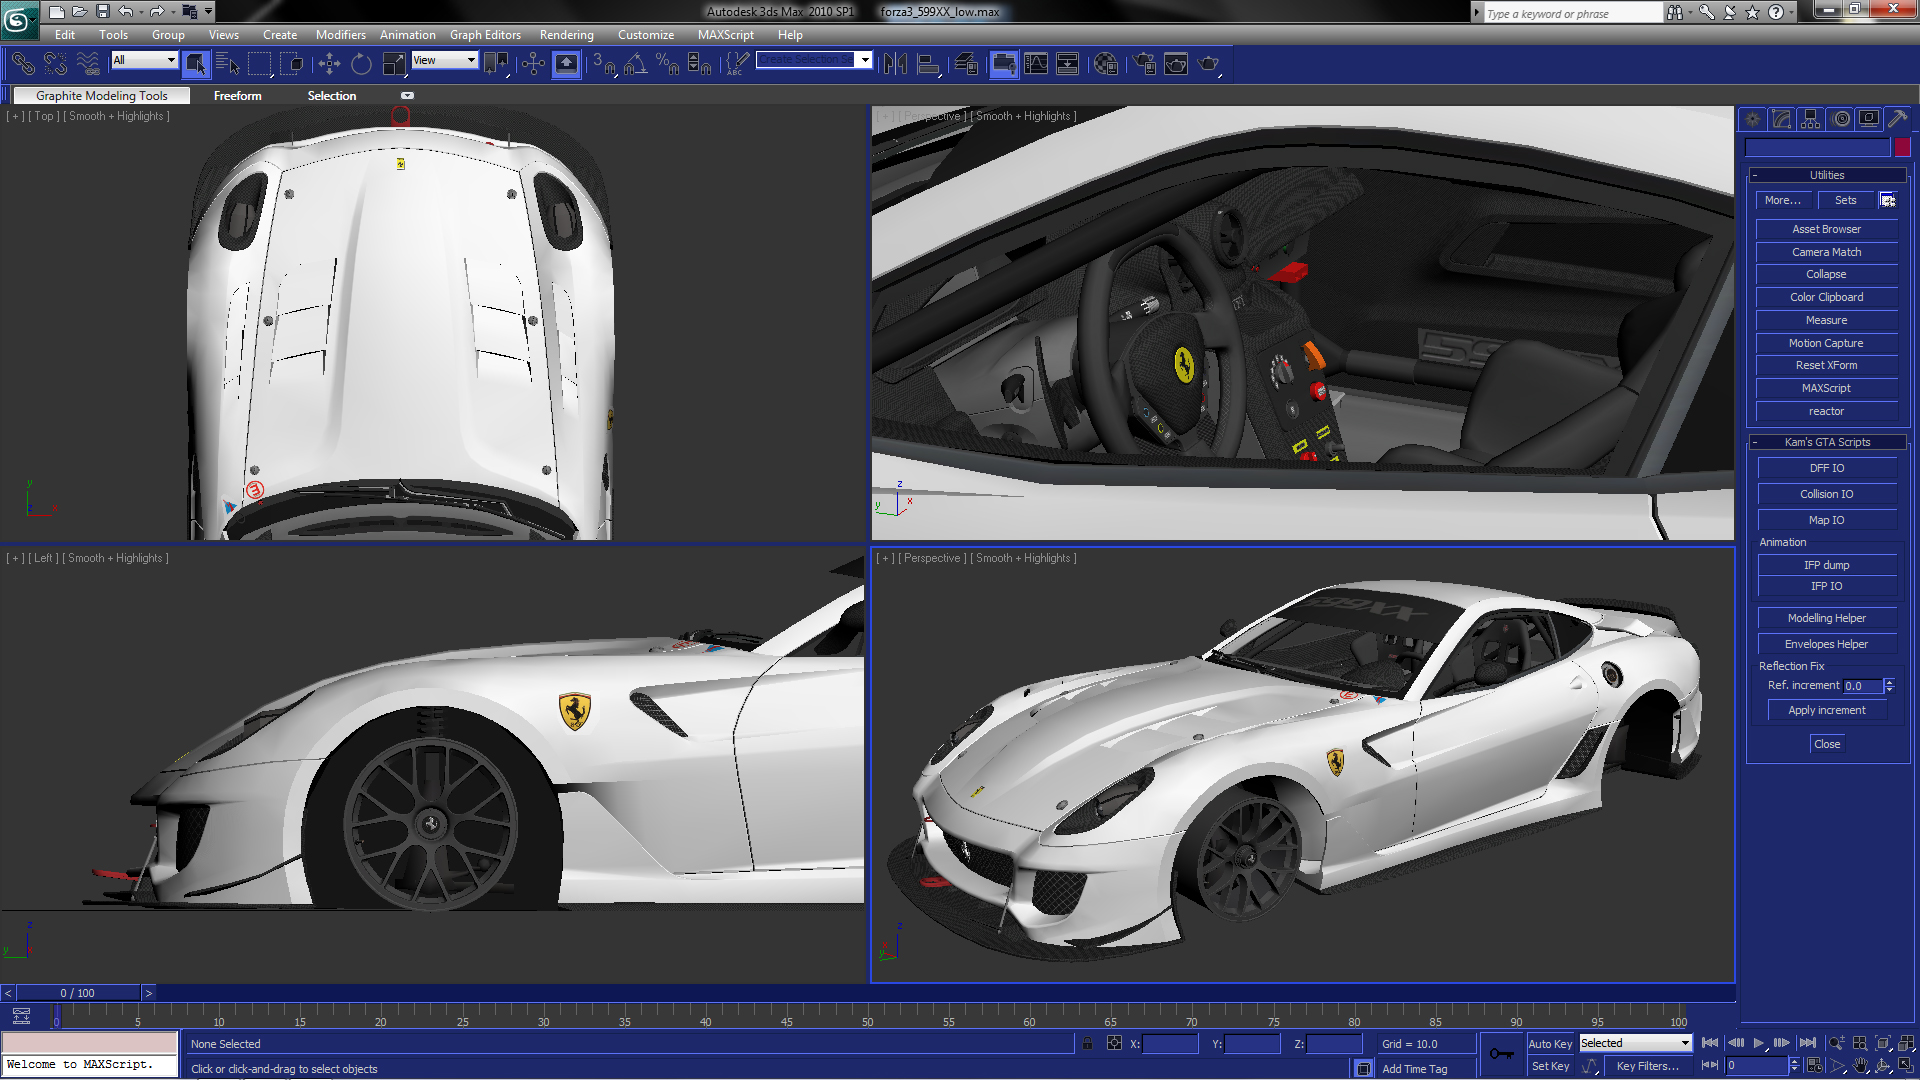Toggle the Selection Lock padlock
The height and width of the screenshot is (1080, 1920).
[1087, 1043]
